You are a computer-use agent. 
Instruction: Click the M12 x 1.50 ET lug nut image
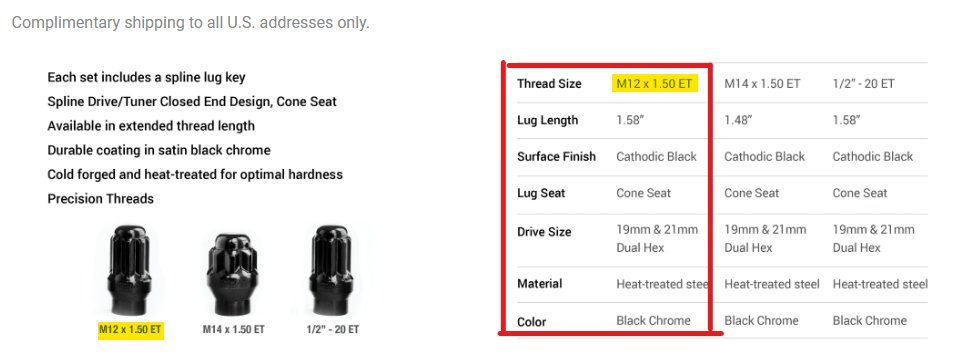coord(130,270)
